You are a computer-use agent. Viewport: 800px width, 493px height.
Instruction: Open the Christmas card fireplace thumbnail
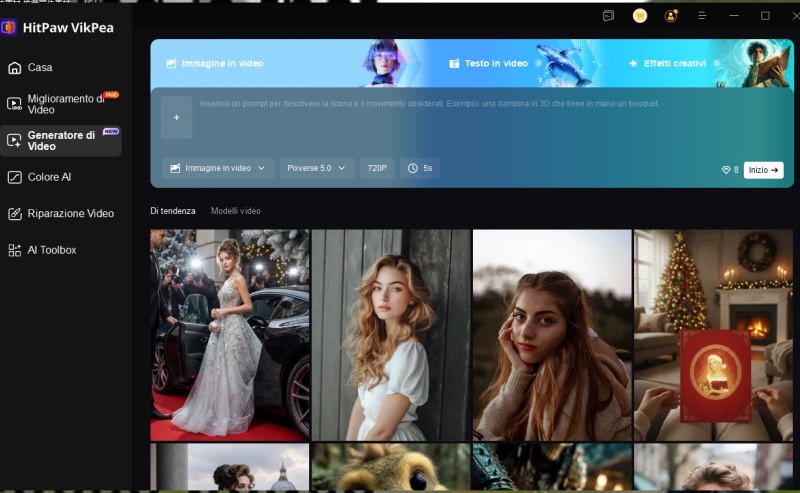tap(713, 335)
